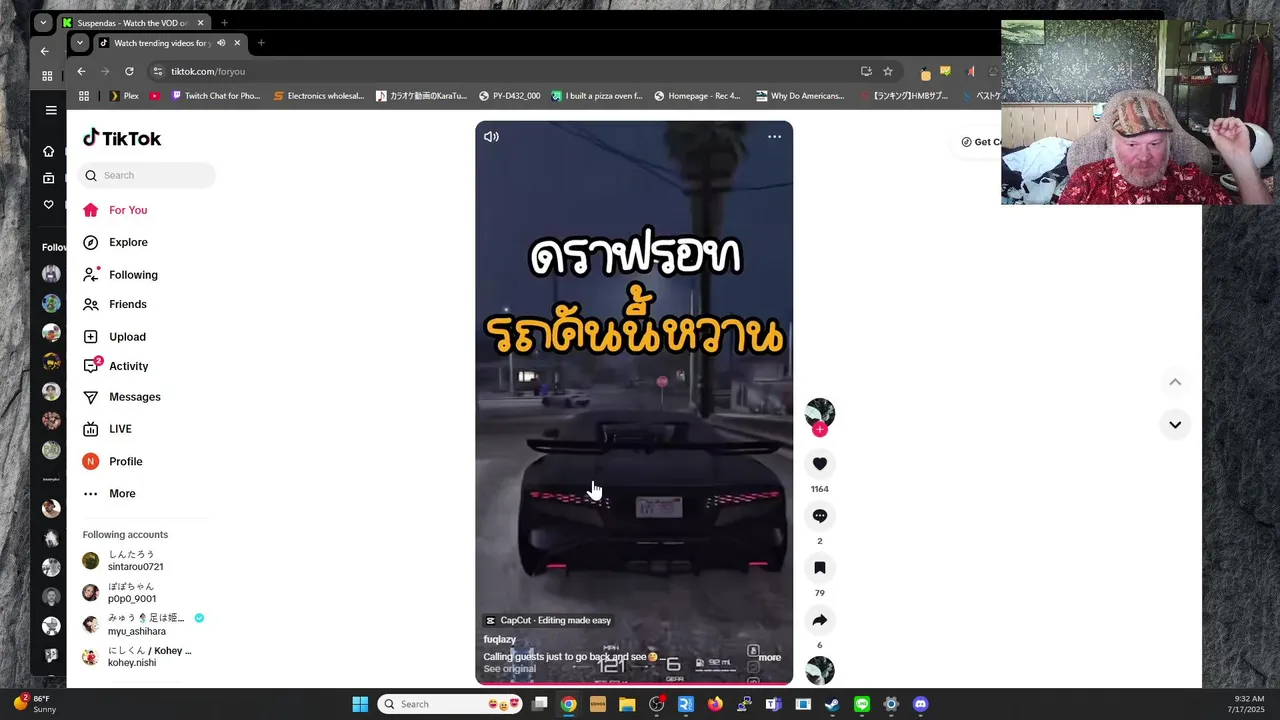The image size is (1280, 720).
Task: Open the Windows Start menu
Action: click(360, 704)
